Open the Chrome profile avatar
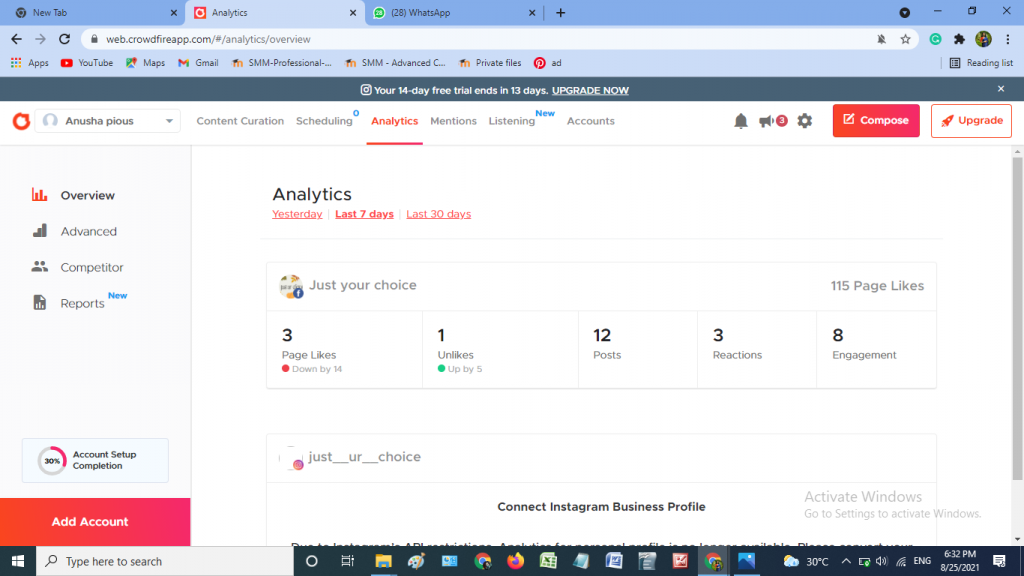 [984, 39]
